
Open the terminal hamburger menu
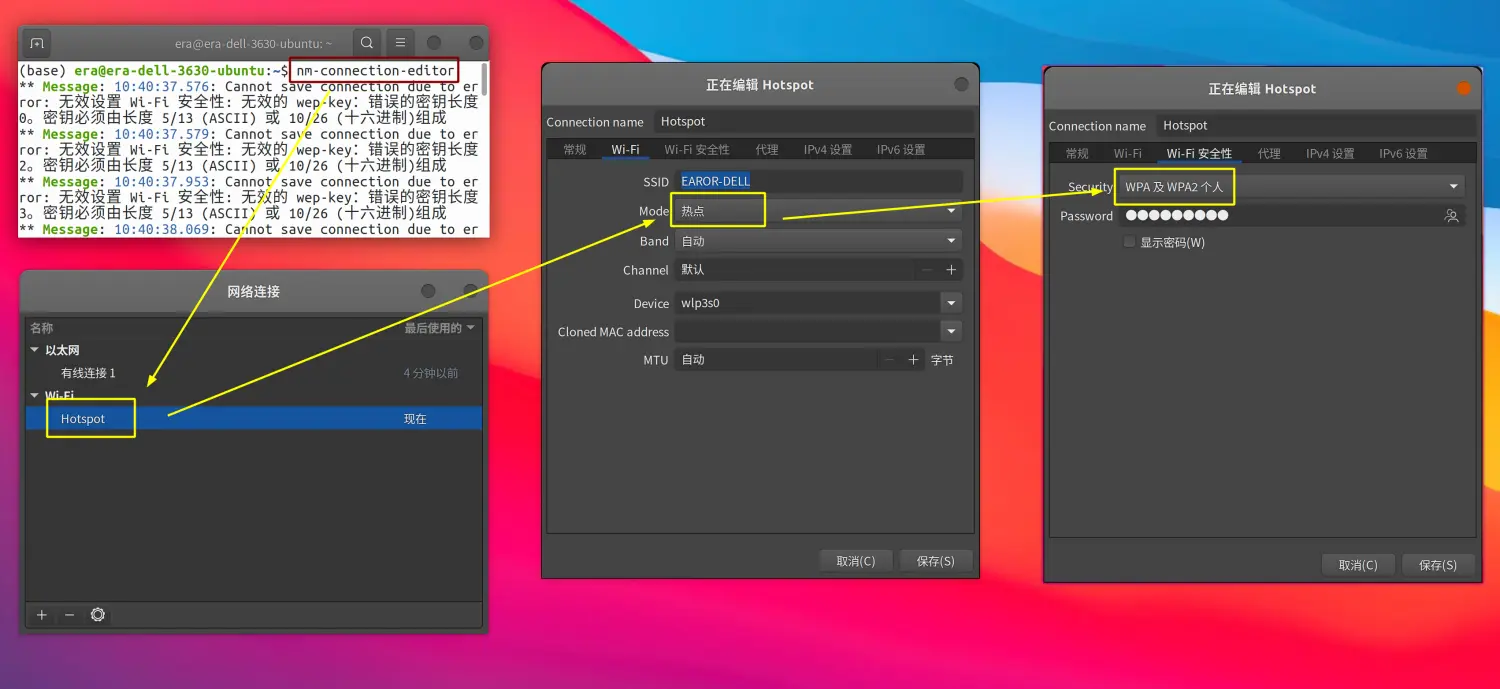400,43
